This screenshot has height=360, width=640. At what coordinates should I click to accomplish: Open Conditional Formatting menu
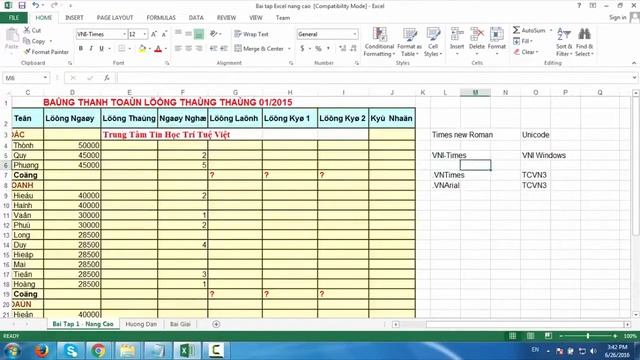[x=379, y=42]
